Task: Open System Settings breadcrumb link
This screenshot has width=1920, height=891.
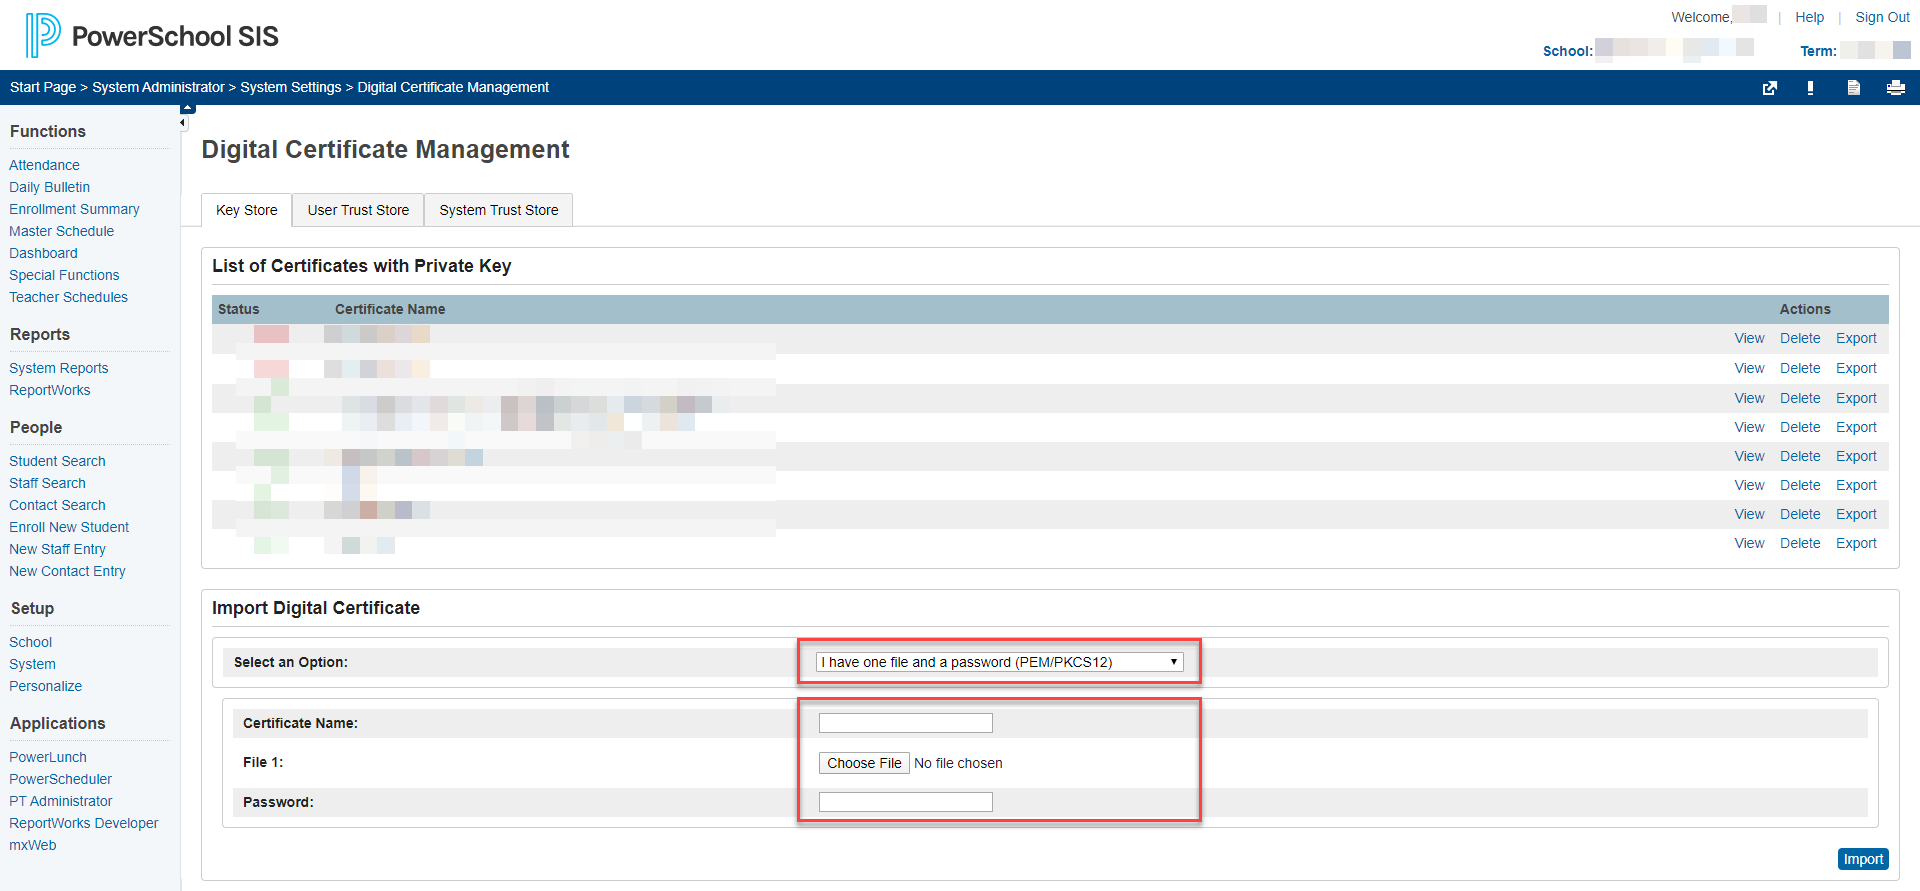Action: (x=291, y=87)
